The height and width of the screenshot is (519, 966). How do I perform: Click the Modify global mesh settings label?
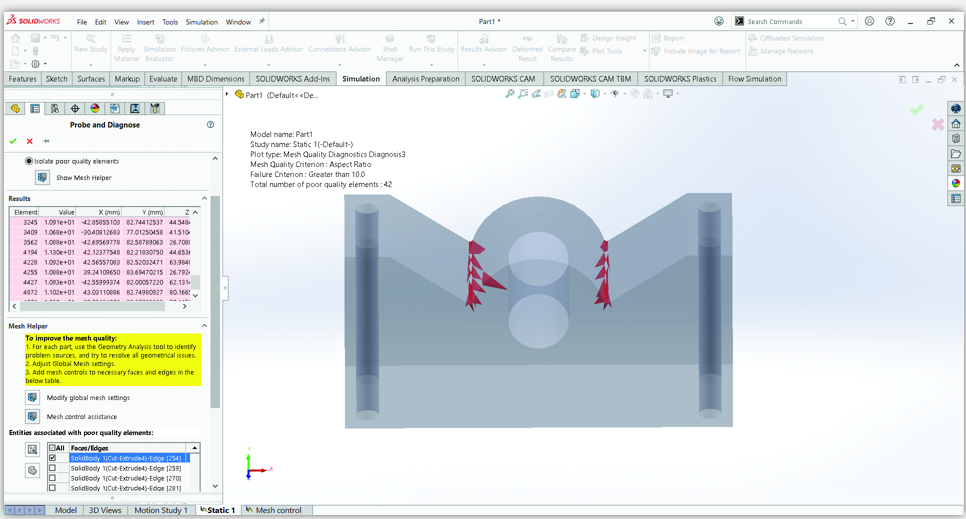tap(88, 398)
